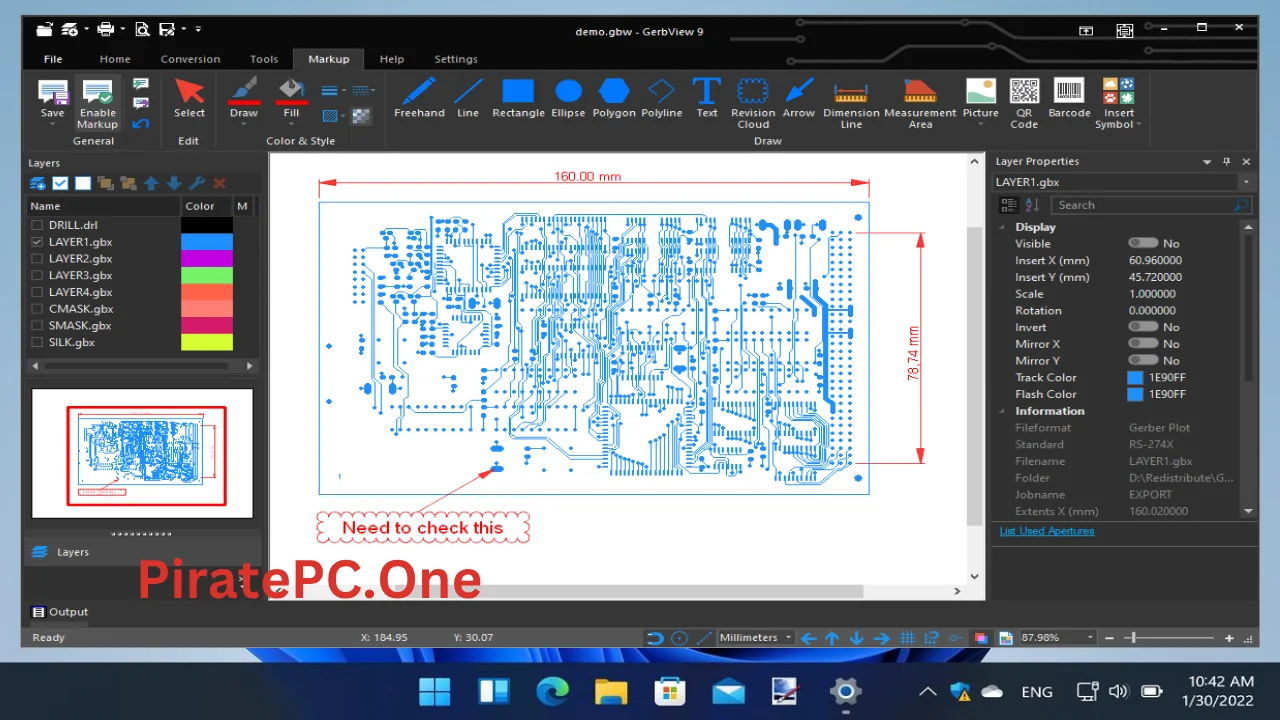Toggle the Invert switch
The image size is (1280, 720).
[x=1143, y=327]
